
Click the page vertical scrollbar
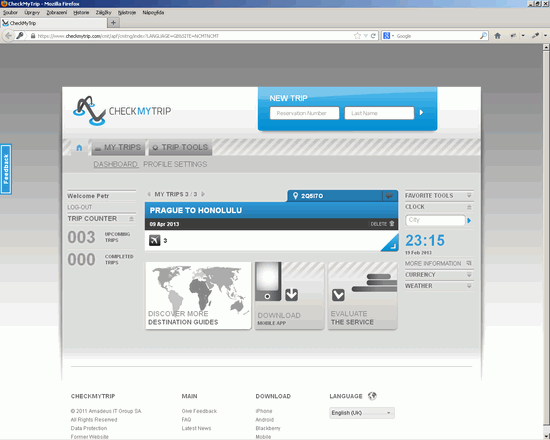[546, 239]
